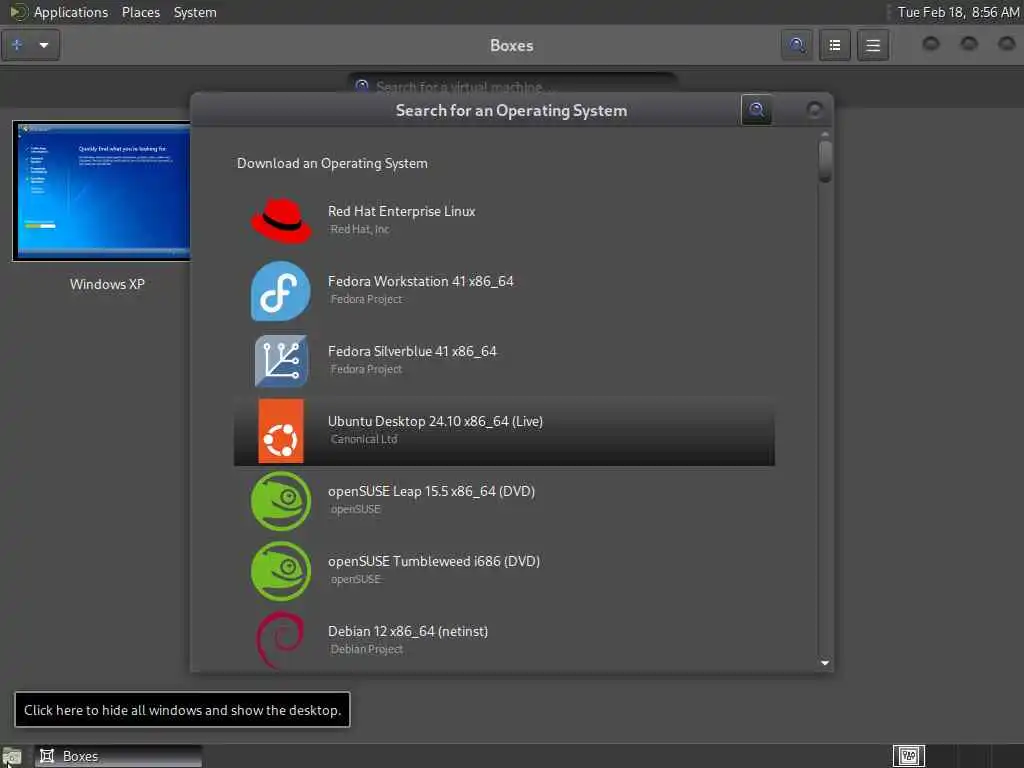The width and height of the screenshot is (1024, 768).
Task: Open the System menu
Action: coord(195,12)
